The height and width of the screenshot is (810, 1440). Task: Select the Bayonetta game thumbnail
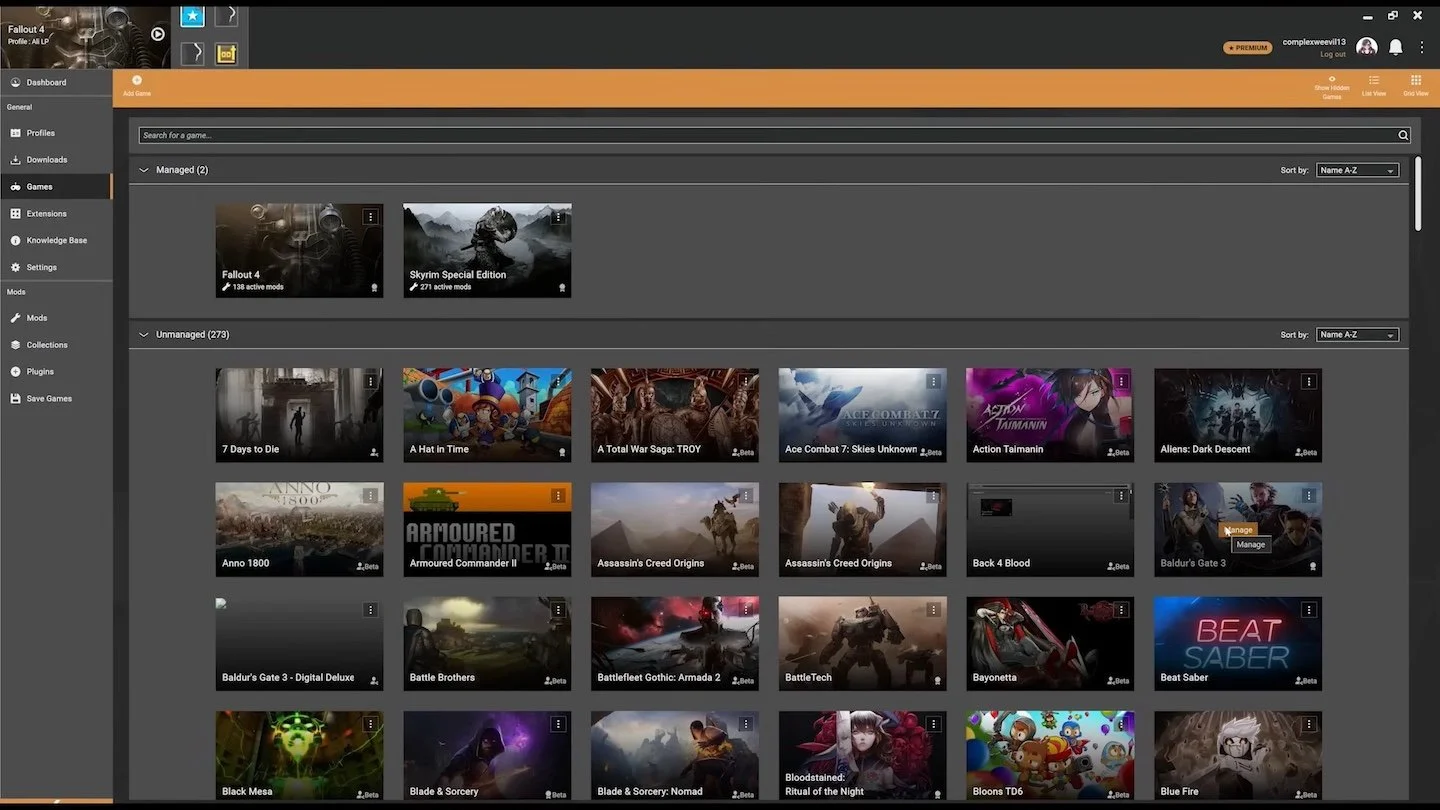point(1050,643)
